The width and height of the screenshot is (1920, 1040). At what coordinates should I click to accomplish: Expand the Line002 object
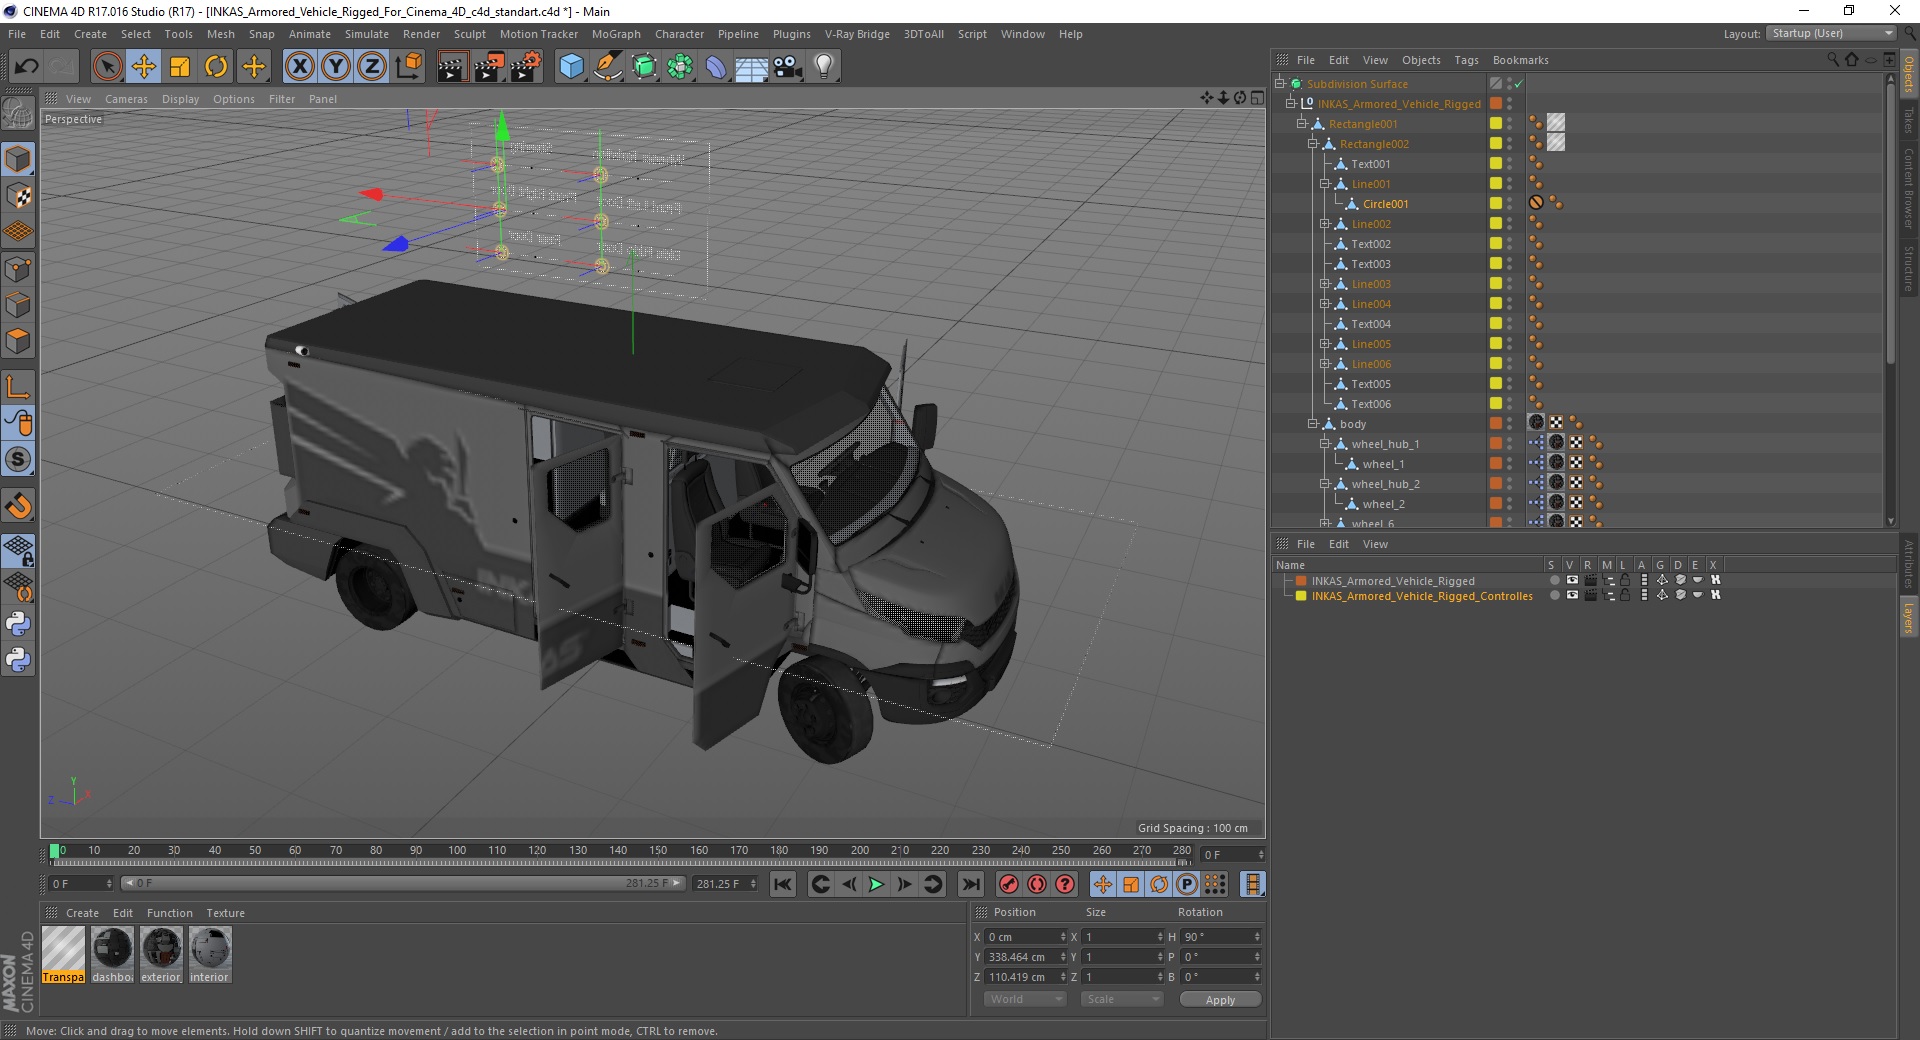click(x=1324, y=224)
